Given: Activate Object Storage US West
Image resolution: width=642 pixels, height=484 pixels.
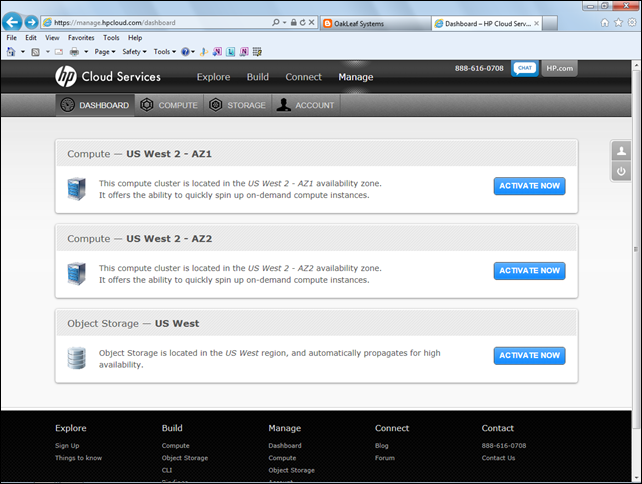Looking at the screenshot, I should point(529,355).
